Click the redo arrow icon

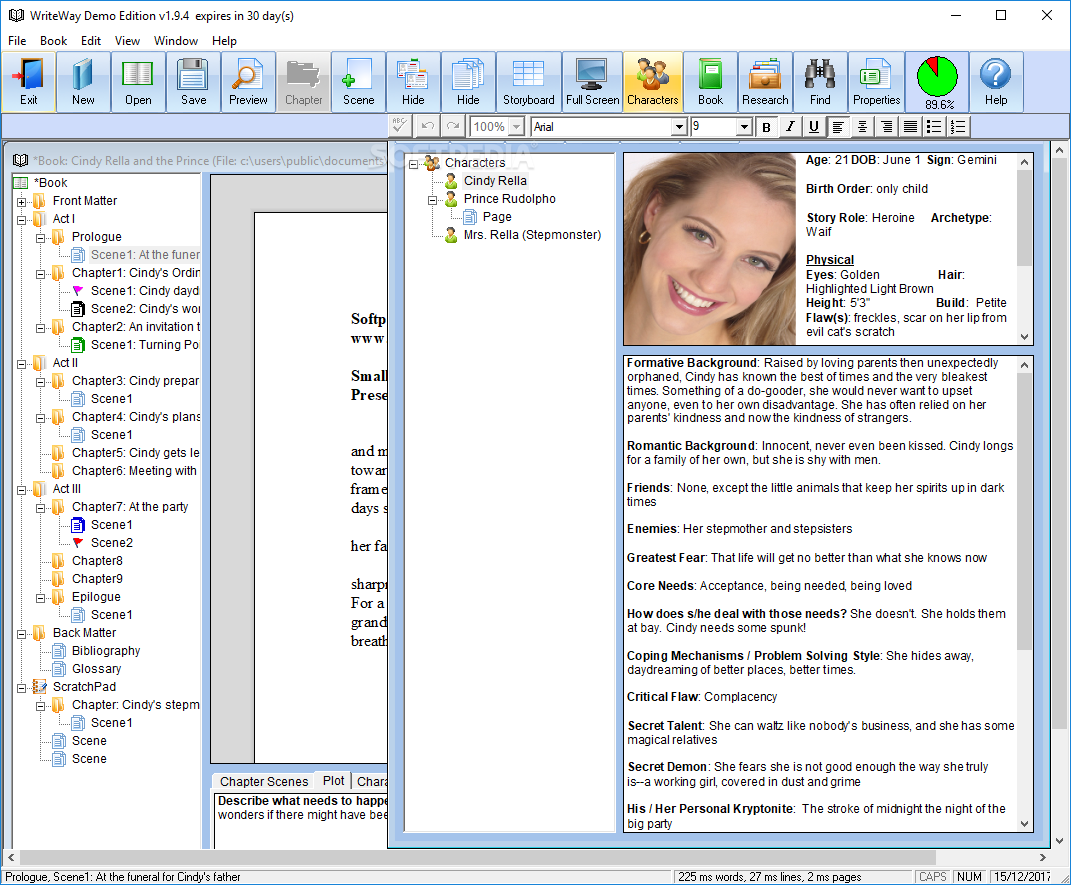[452, 126]
